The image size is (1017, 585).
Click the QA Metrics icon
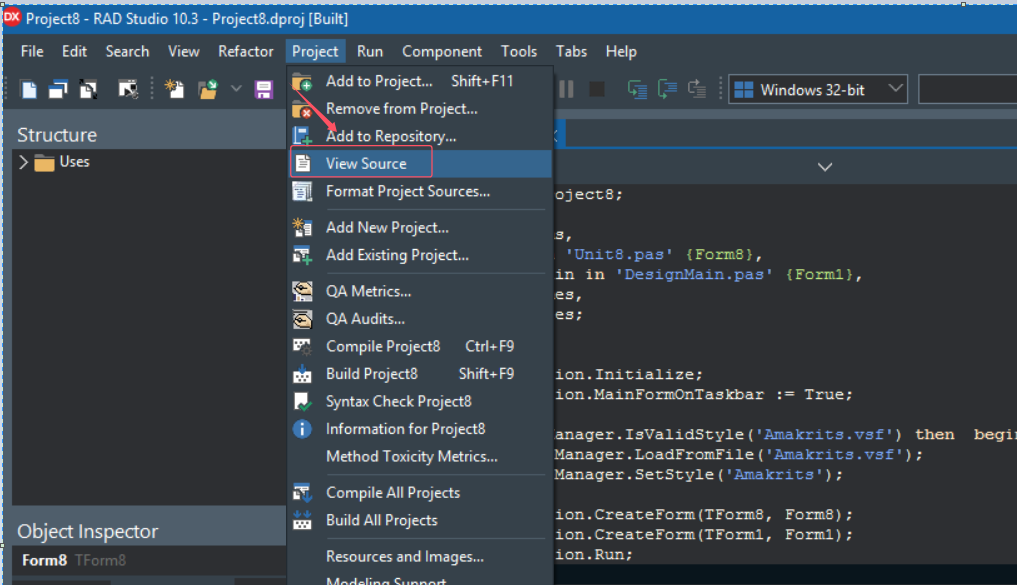[302, 291]
